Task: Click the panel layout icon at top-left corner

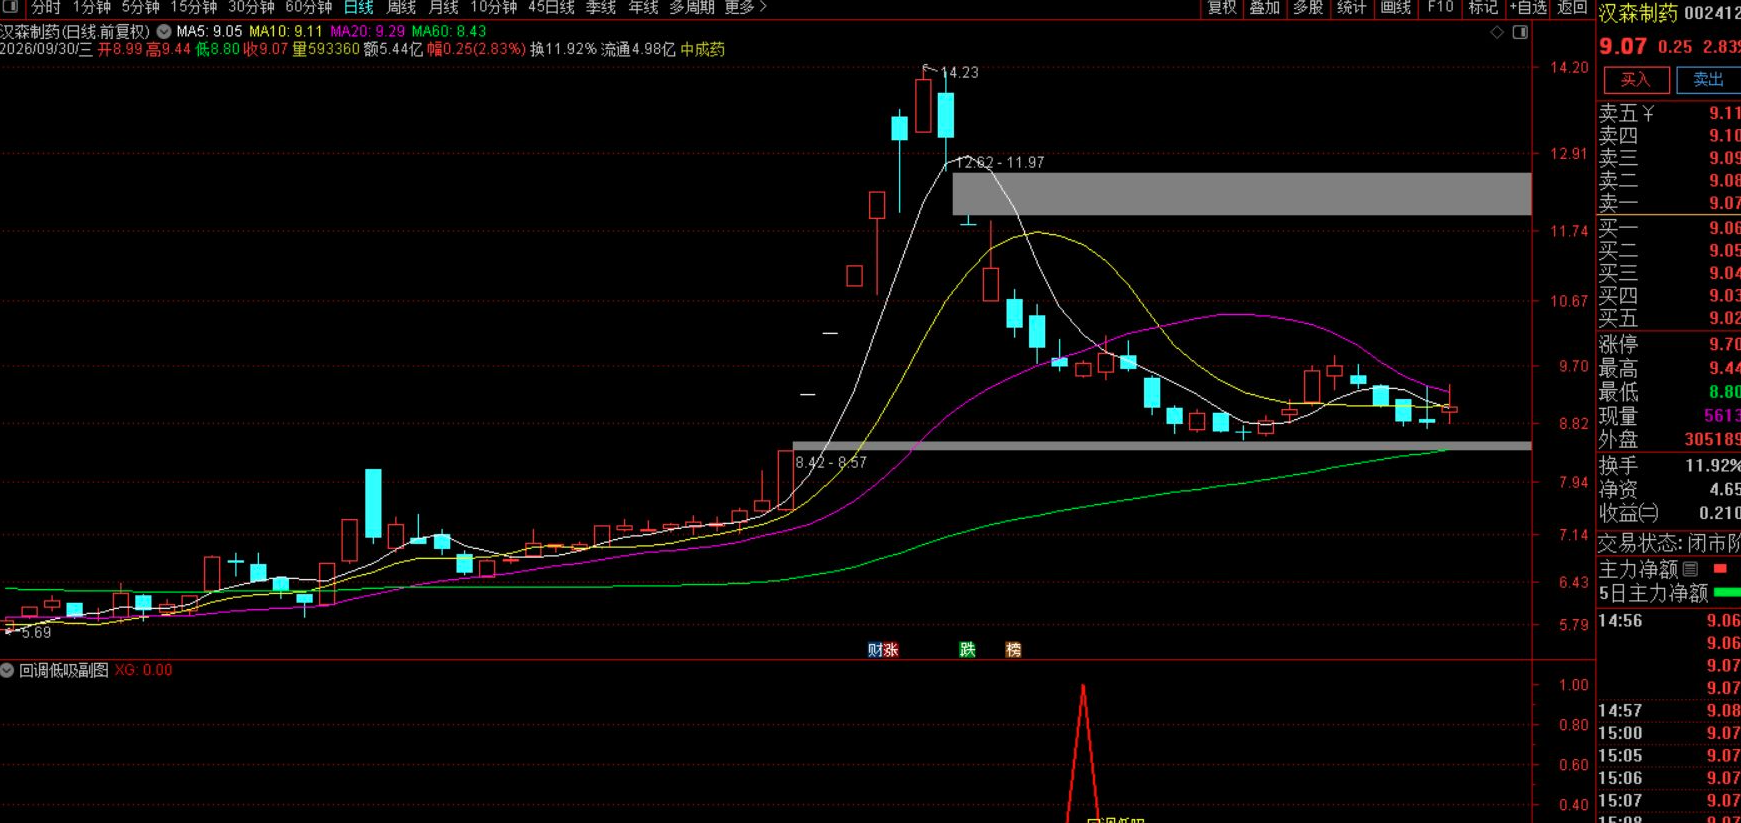Action: coord(11,7)
